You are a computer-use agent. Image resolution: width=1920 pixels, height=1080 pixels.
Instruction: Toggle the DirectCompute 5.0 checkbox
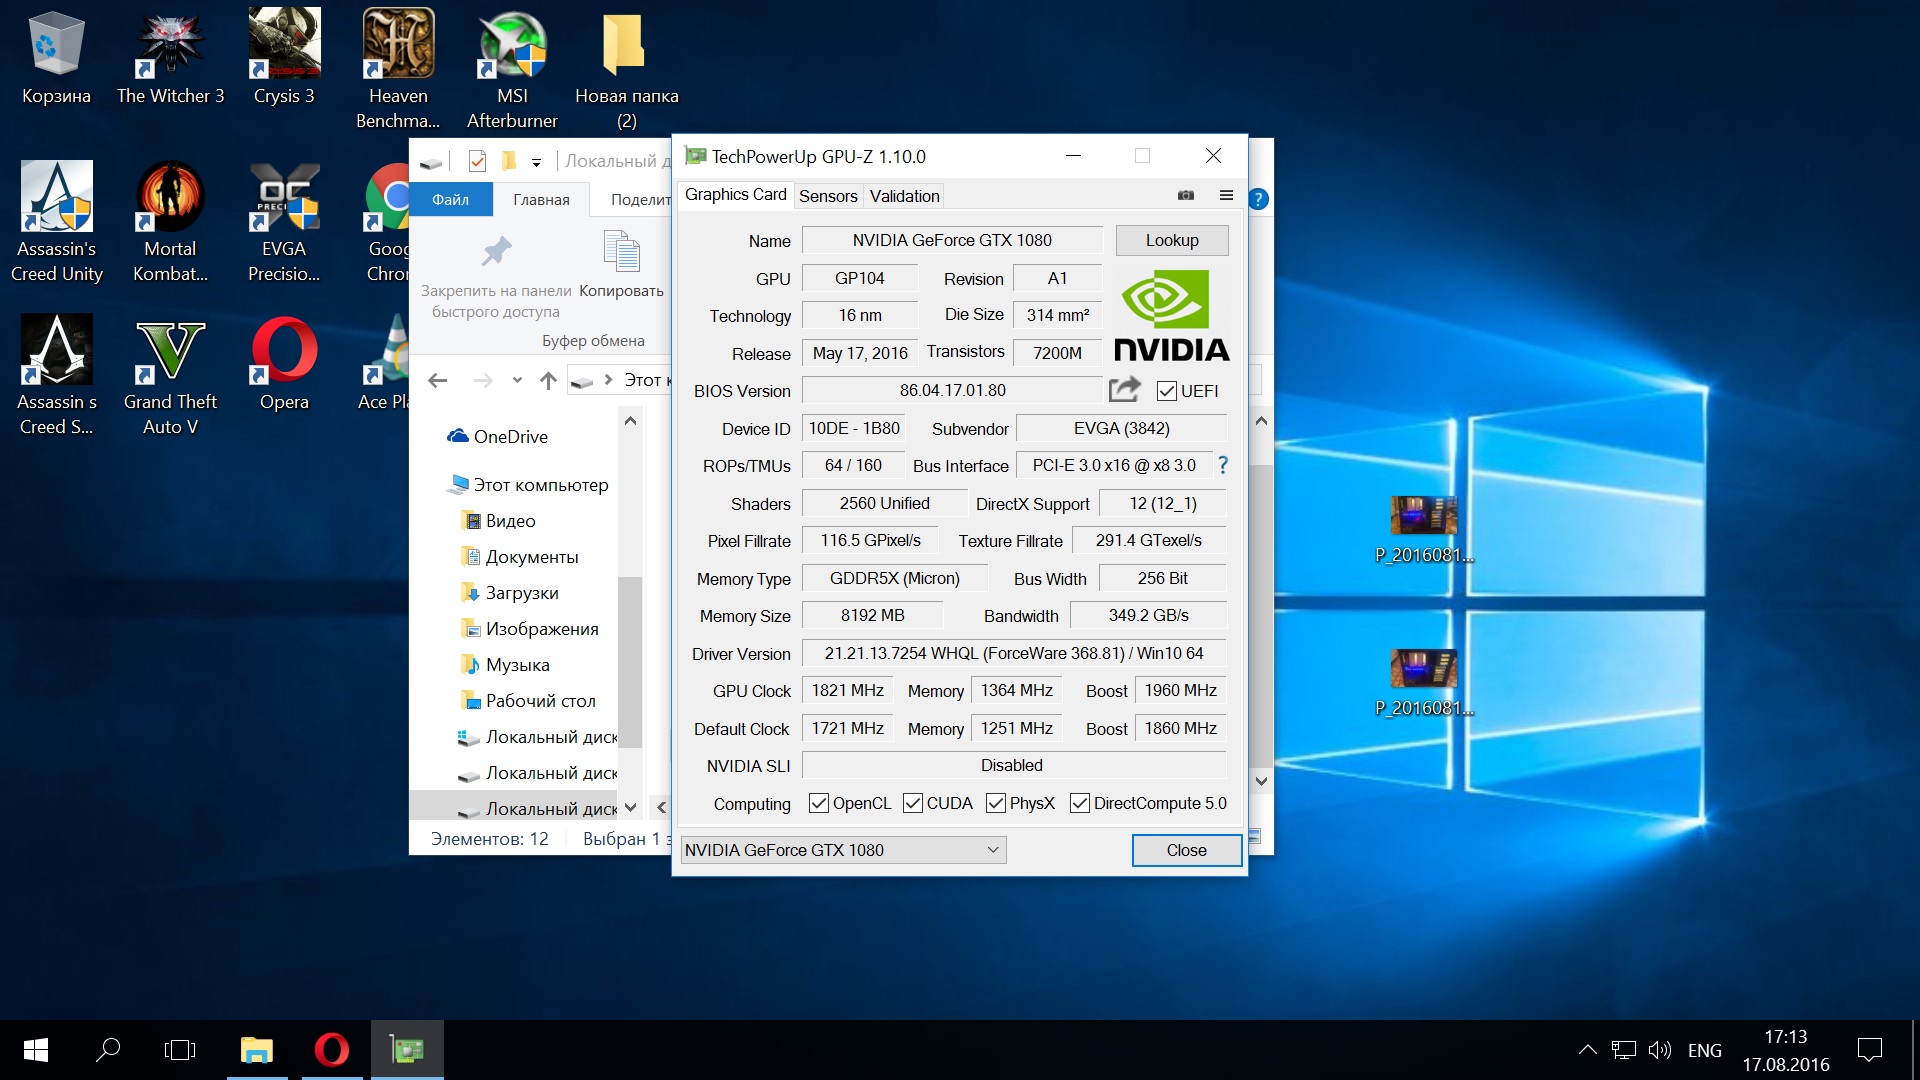(1079, 803)
